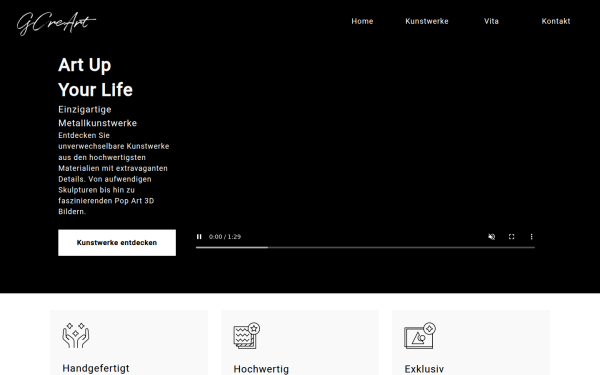
Task: Open the video's three-dot options menu
Action: tap(531, 237)
